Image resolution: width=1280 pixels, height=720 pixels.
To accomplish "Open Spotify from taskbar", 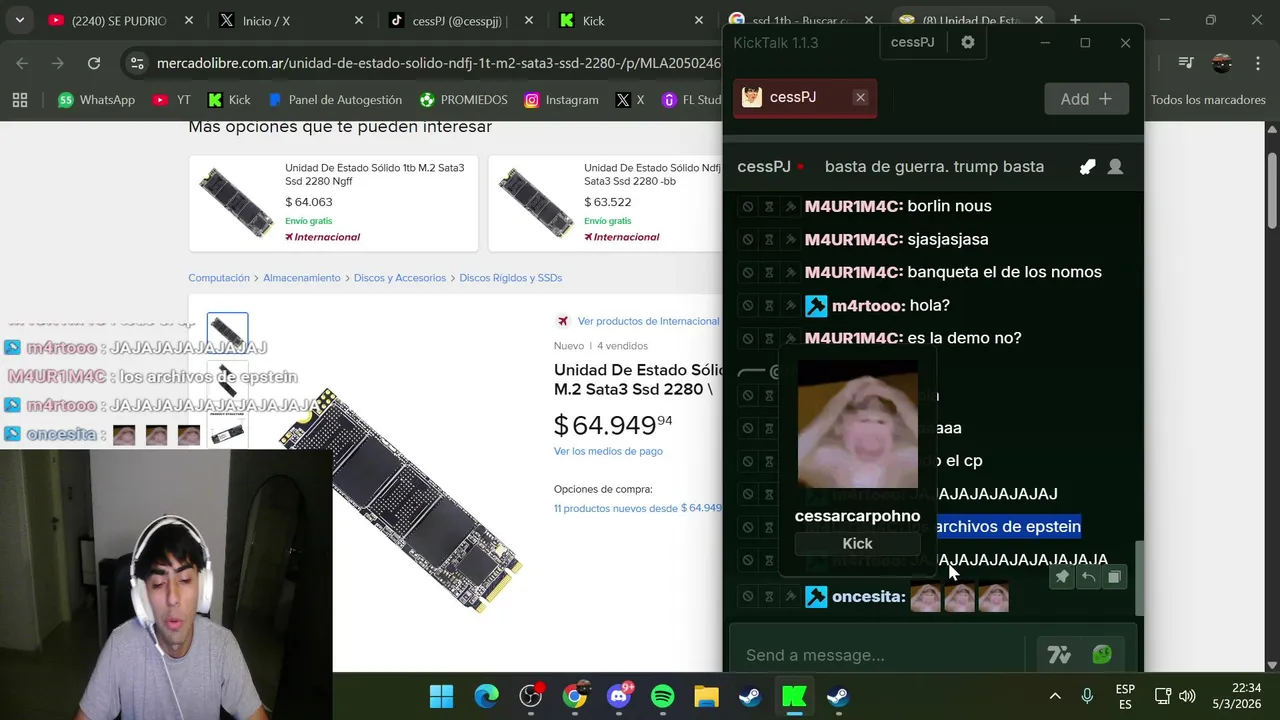I will pyautogui.click(x=663, y=696).
